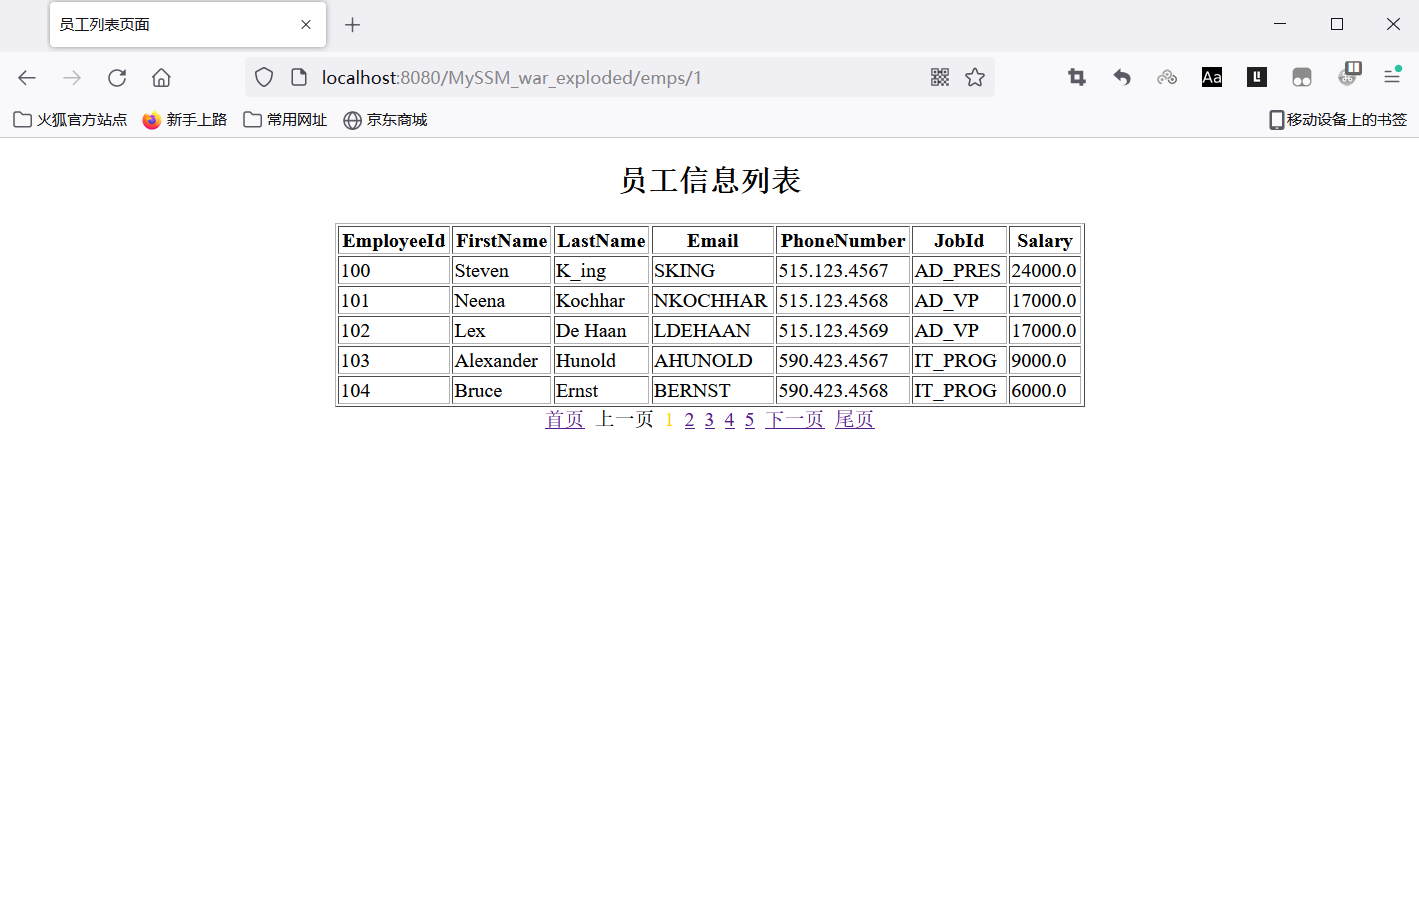Screen dimensions: 1419x920
Task: Close the 员工列表页面 tab
Action: [306, 25]
